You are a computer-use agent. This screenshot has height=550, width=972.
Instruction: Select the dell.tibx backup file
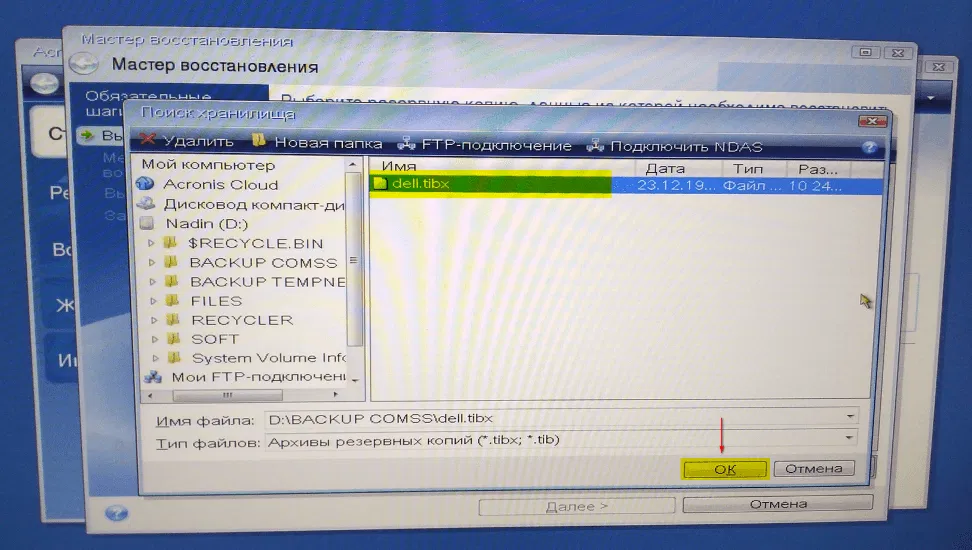[420, 184]
